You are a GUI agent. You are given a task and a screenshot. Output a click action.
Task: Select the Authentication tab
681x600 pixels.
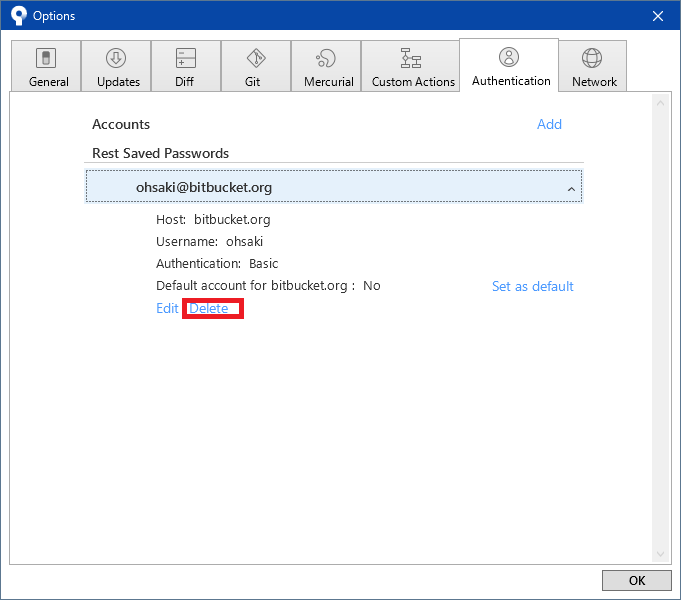click(509, 65)
